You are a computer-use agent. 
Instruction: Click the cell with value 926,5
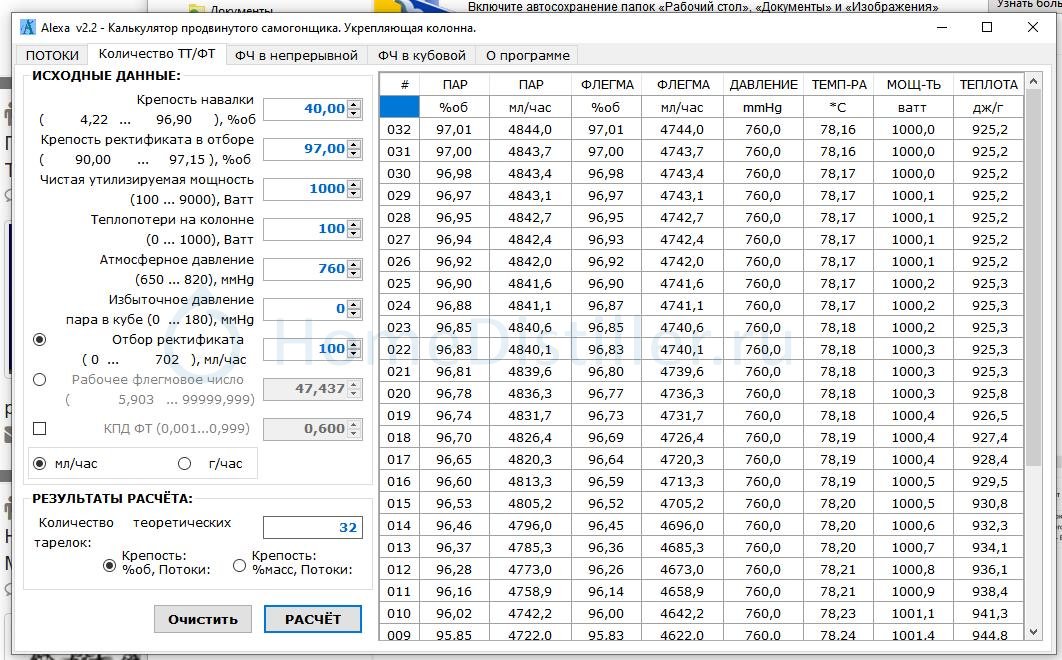tap(989, 415)
